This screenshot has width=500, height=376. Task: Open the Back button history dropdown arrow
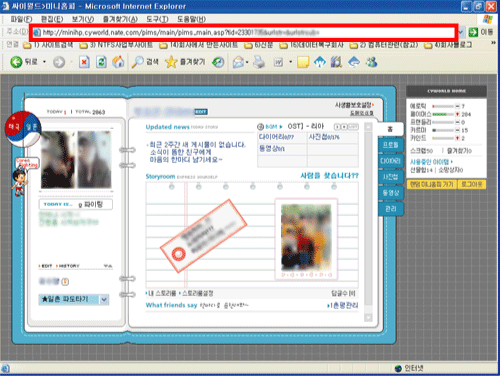(44, 62)
